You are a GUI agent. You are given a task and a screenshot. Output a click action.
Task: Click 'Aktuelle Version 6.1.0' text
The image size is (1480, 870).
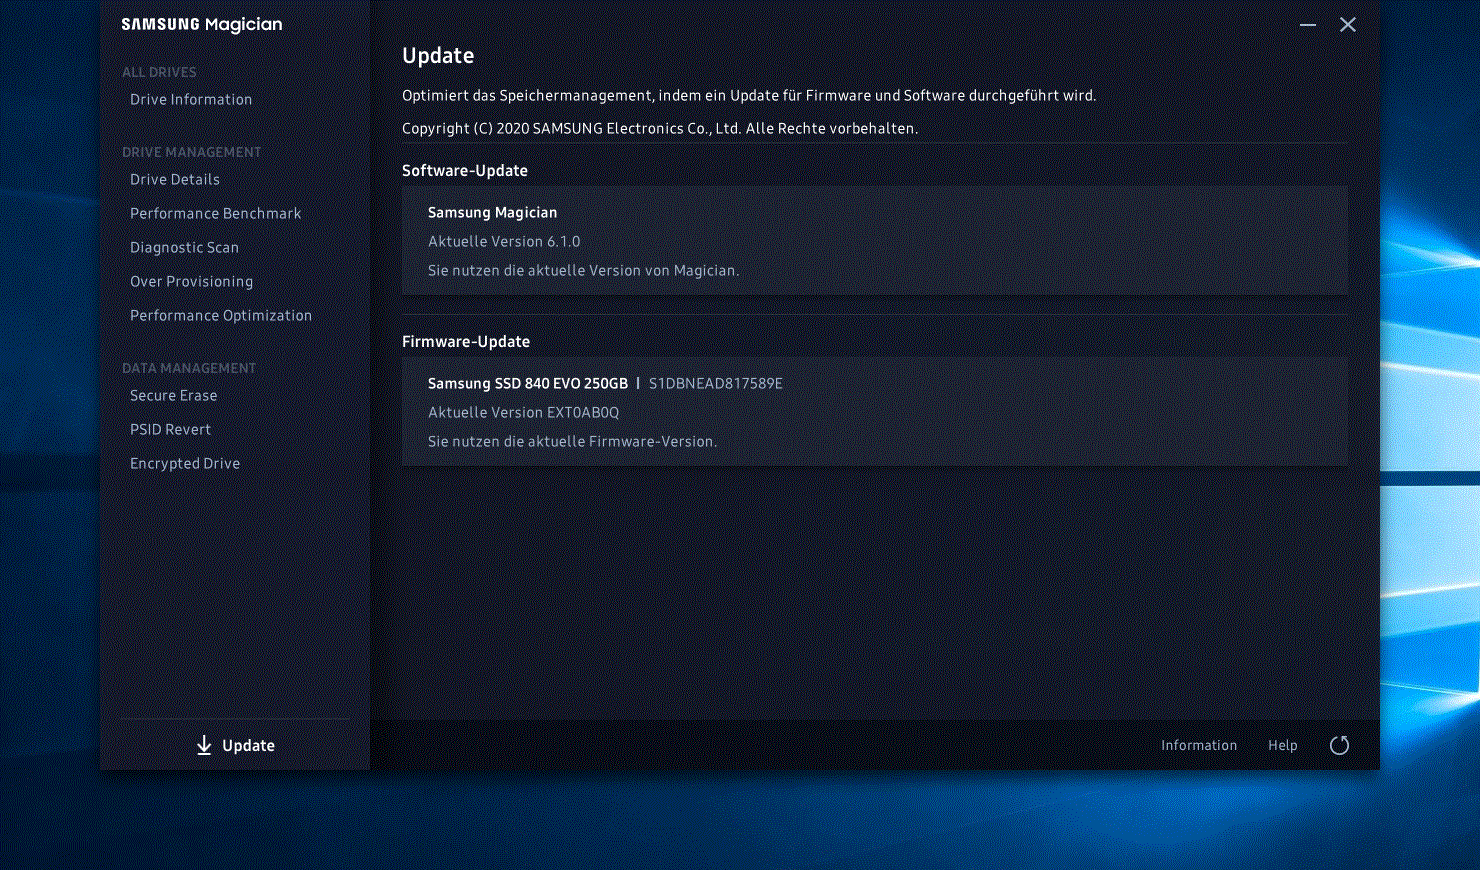click(504, 242)
